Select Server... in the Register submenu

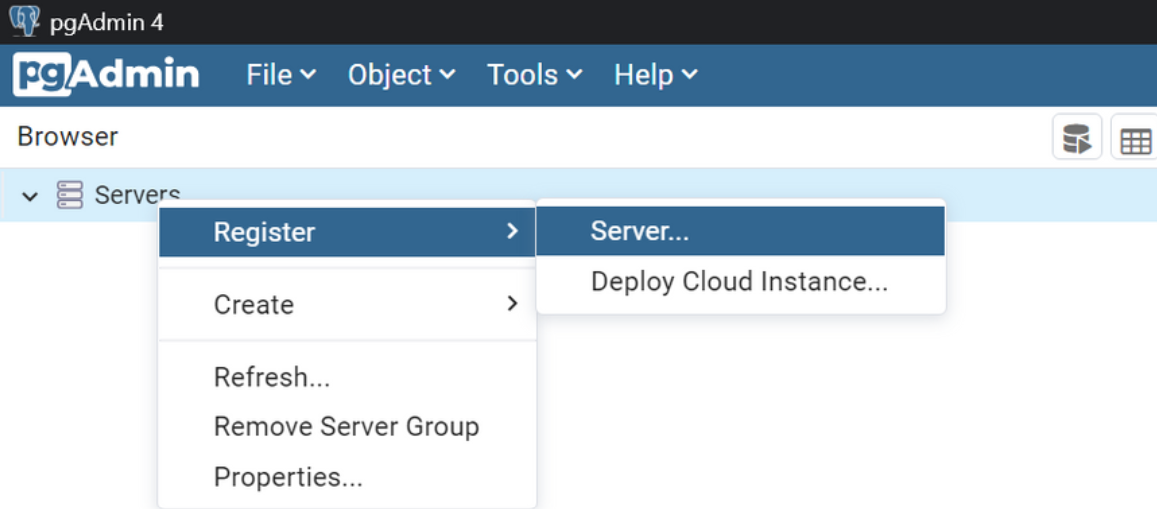point(740,232)
